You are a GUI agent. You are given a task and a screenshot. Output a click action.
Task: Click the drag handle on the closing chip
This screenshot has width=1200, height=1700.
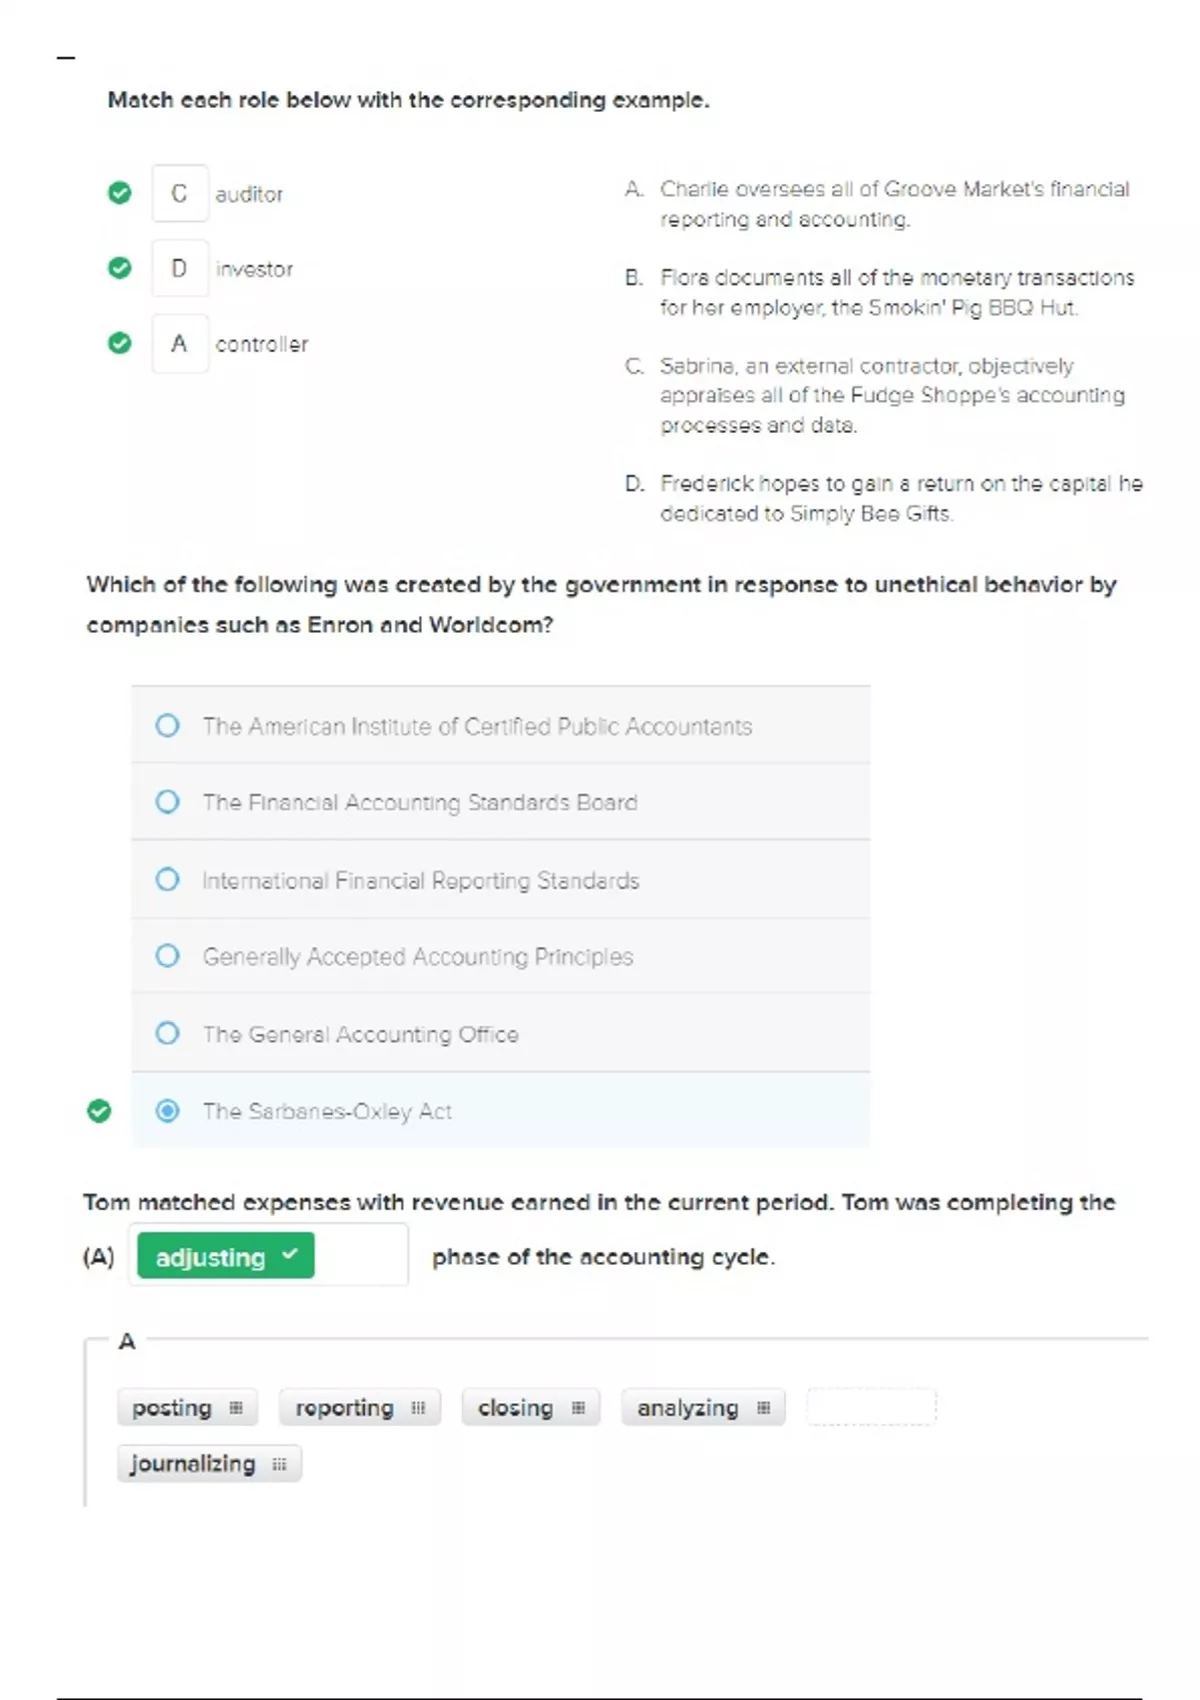click(578, 1408)
